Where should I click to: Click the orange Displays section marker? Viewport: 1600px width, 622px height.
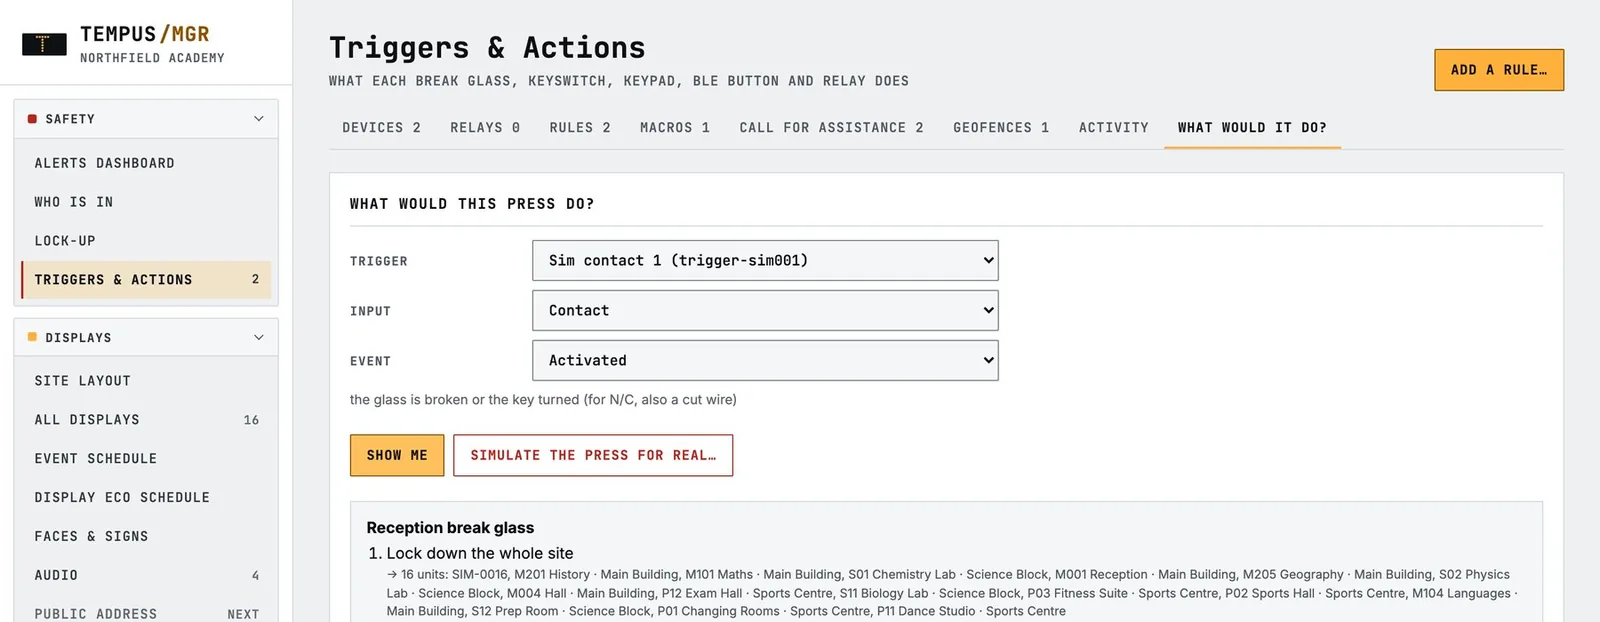pos(32,337)
